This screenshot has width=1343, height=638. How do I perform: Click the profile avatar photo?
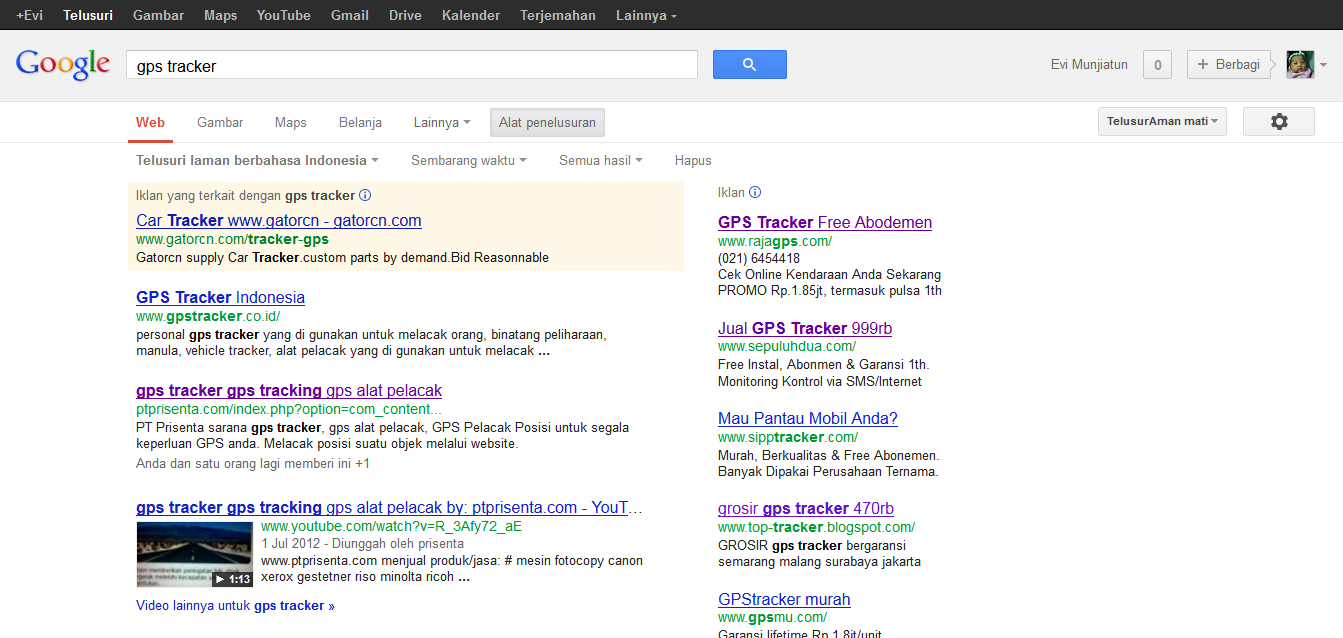coord(1300,65)
